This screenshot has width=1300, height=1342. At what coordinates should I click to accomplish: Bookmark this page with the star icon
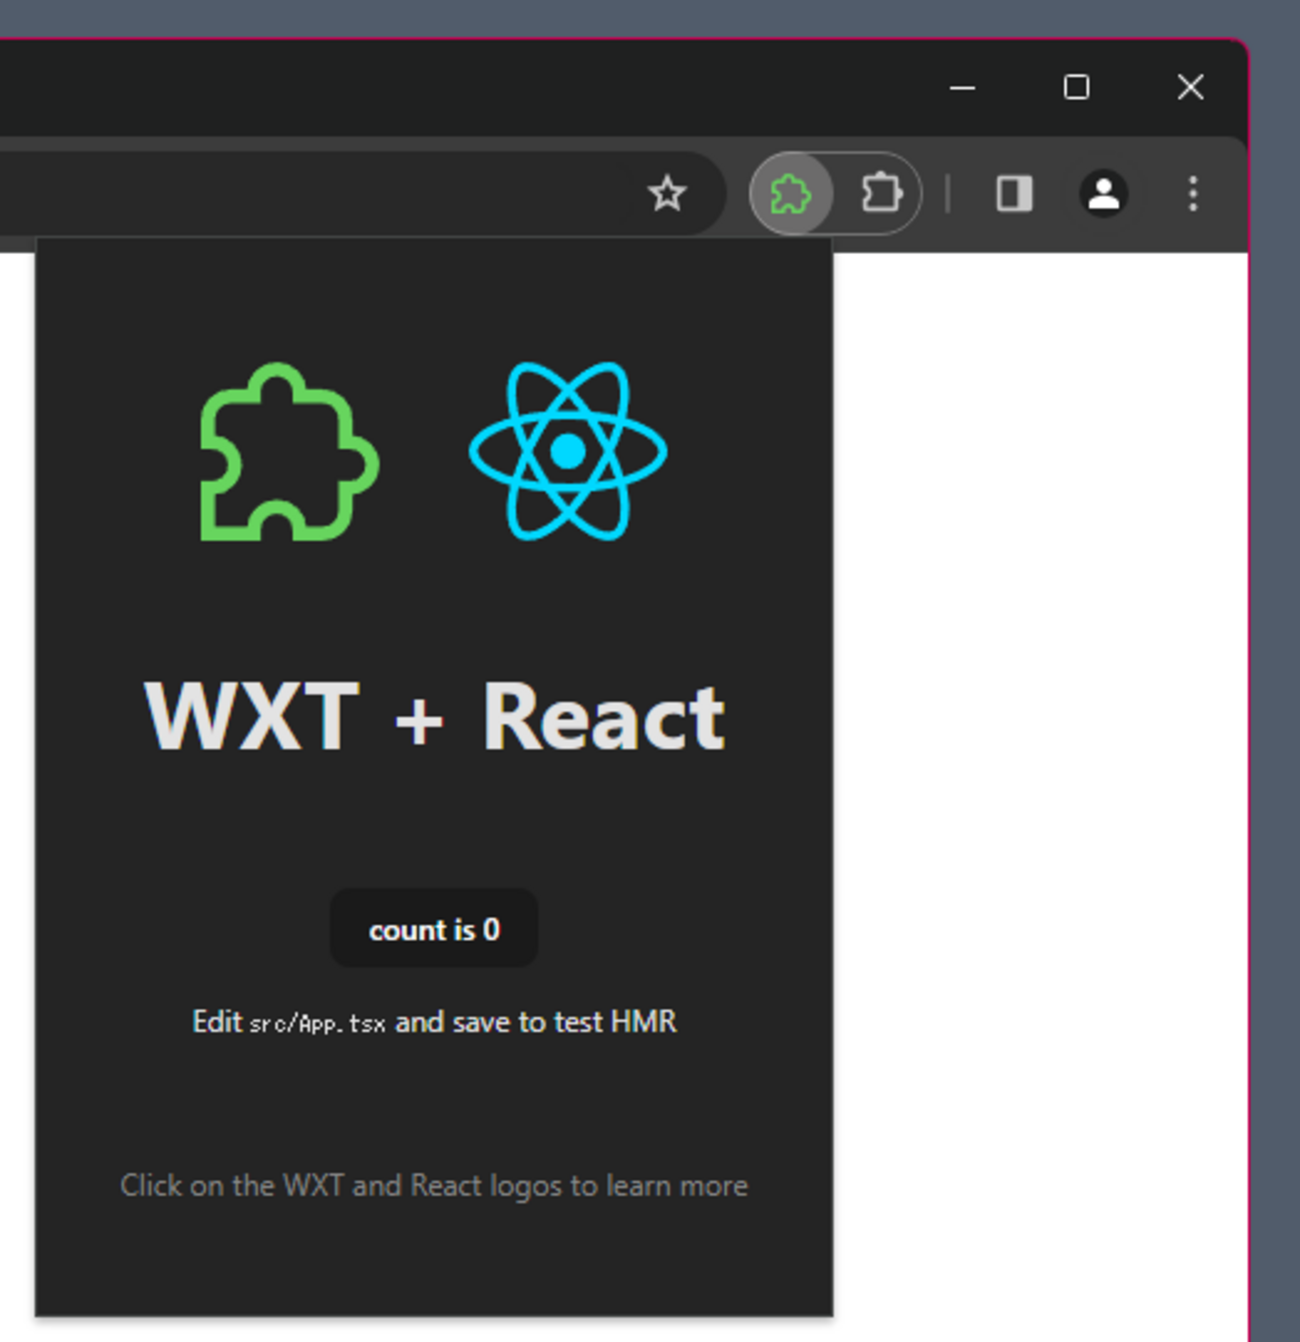click(x=667, y=193)
